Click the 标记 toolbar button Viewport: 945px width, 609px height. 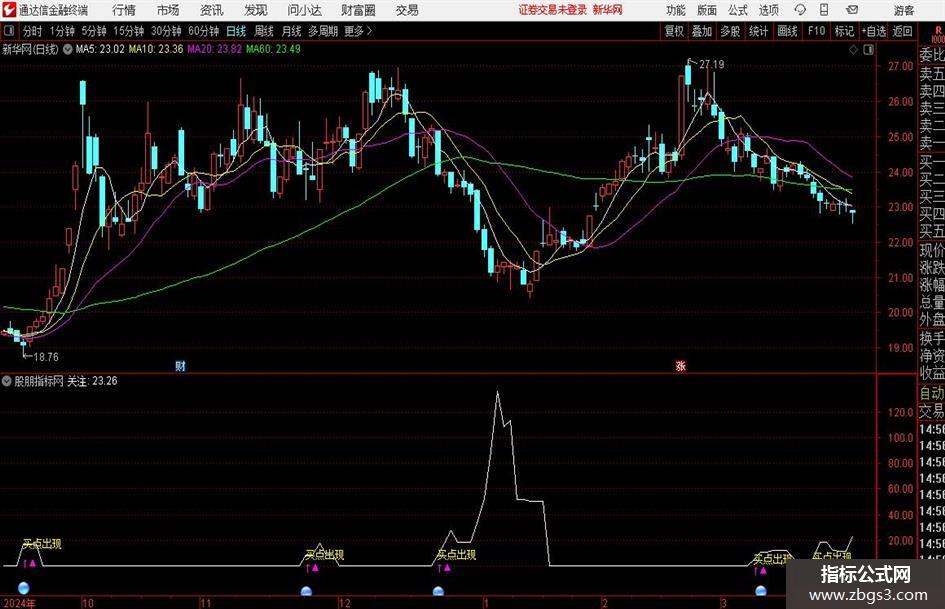pyautogui.click(x=844, y=31)
